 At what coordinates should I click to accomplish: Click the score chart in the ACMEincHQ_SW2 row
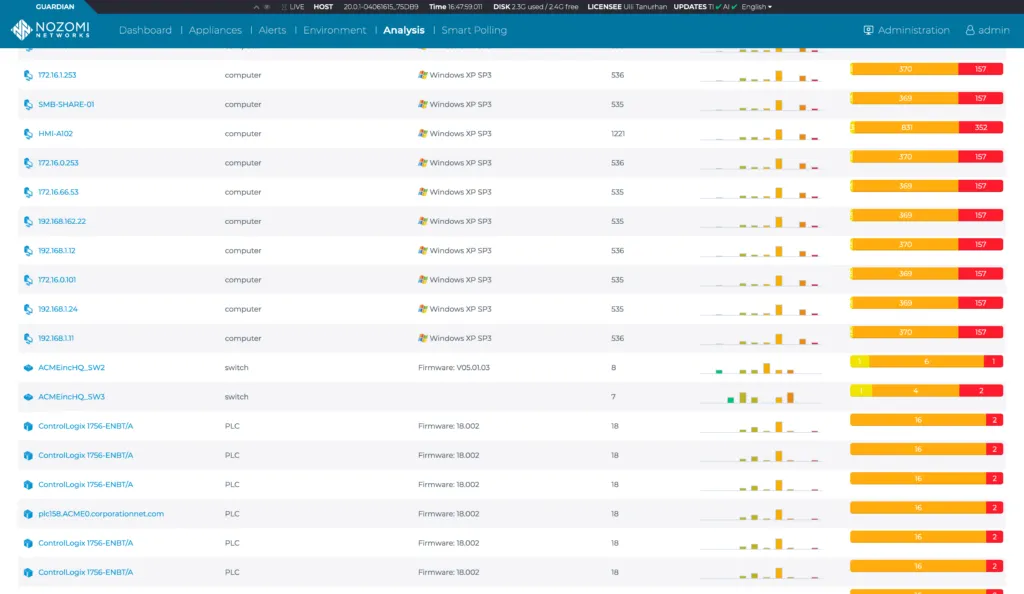760,368
